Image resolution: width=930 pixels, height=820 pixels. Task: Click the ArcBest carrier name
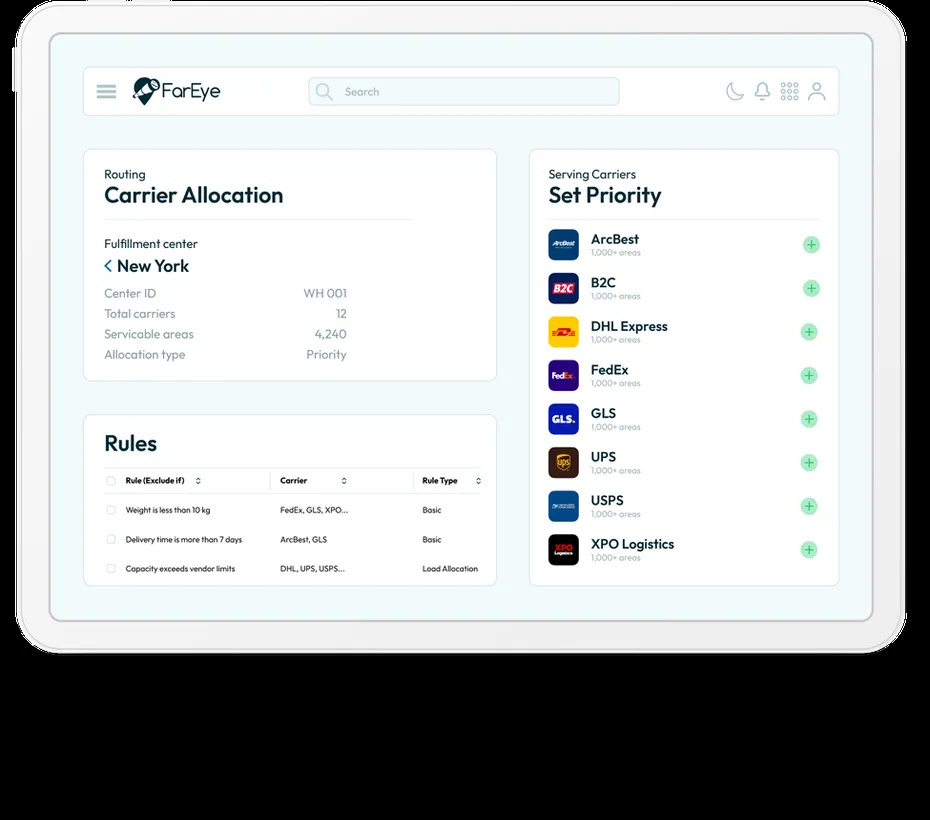614,239
